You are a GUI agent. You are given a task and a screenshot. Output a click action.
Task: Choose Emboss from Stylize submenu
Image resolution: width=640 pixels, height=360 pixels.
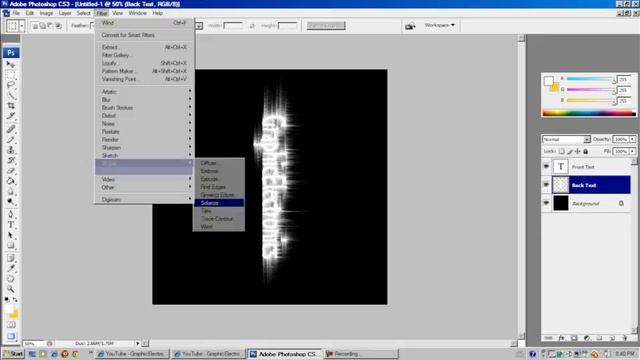click(219, 171)
